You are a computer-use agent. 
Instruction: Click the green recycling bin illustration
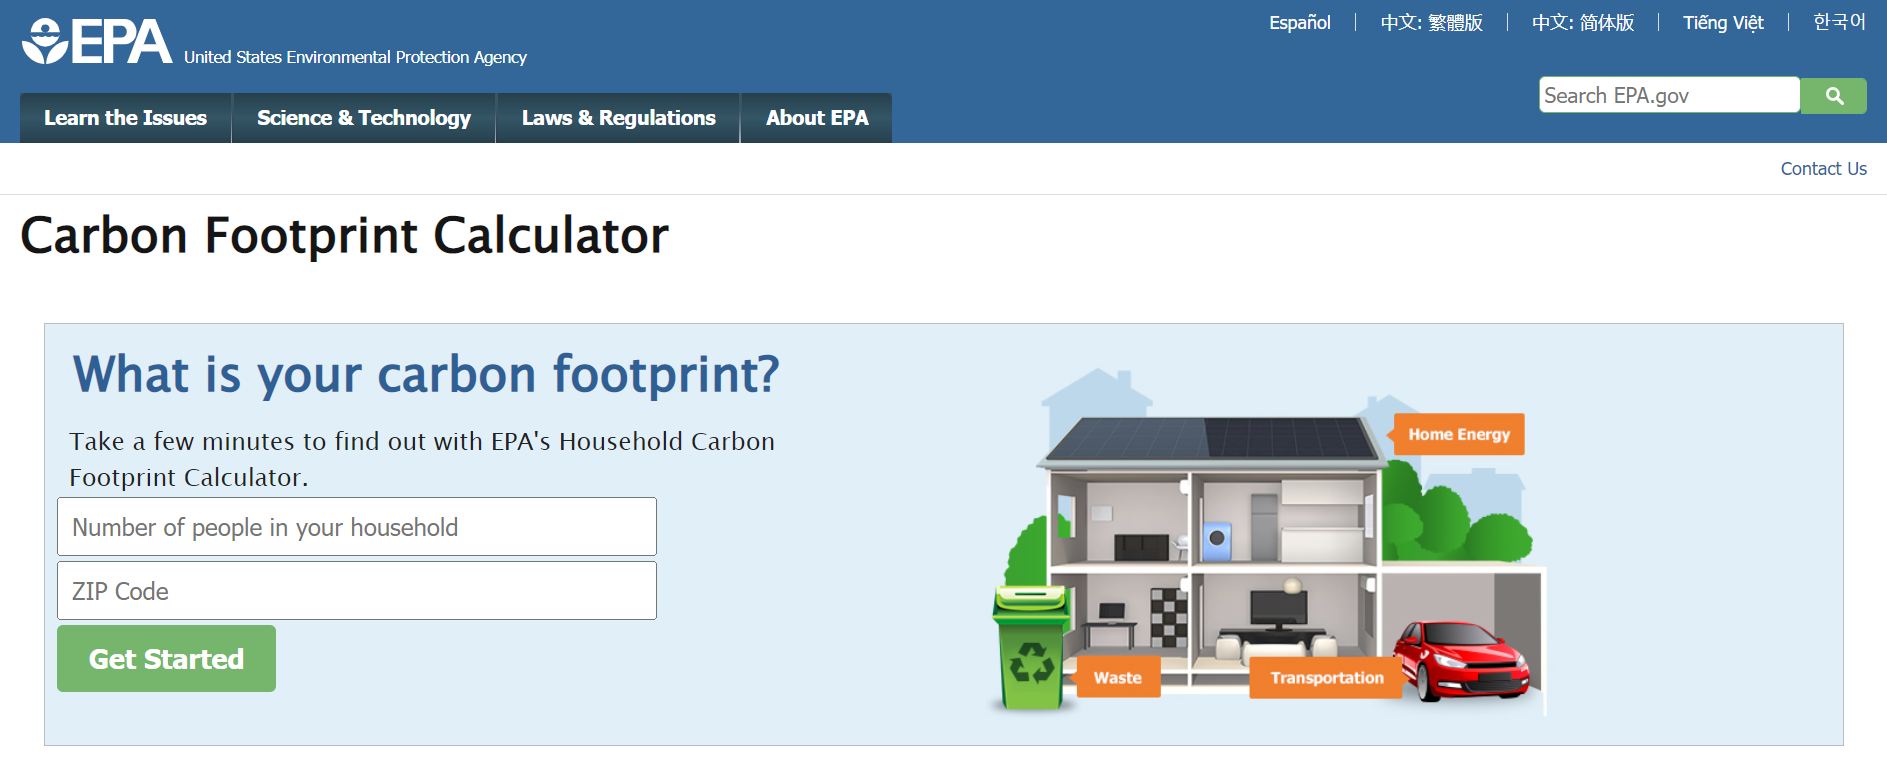pyautogui.click(x=1031, y=650)
